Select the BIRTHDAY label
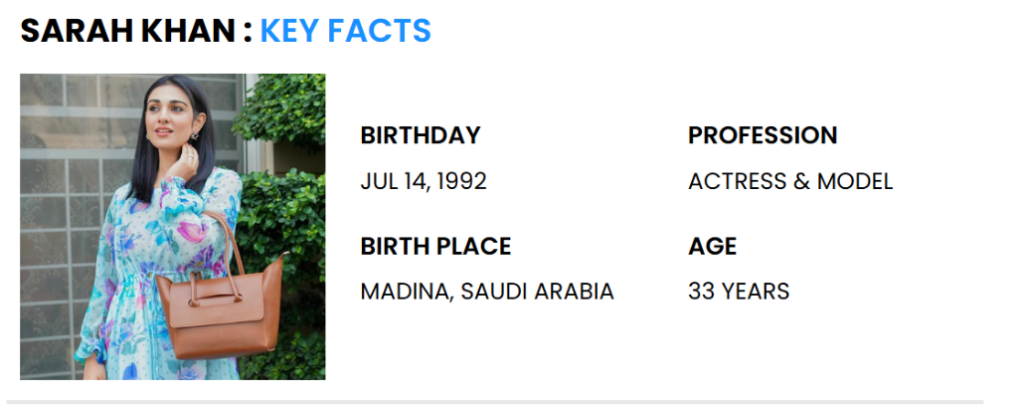 (x=420, y=135)
